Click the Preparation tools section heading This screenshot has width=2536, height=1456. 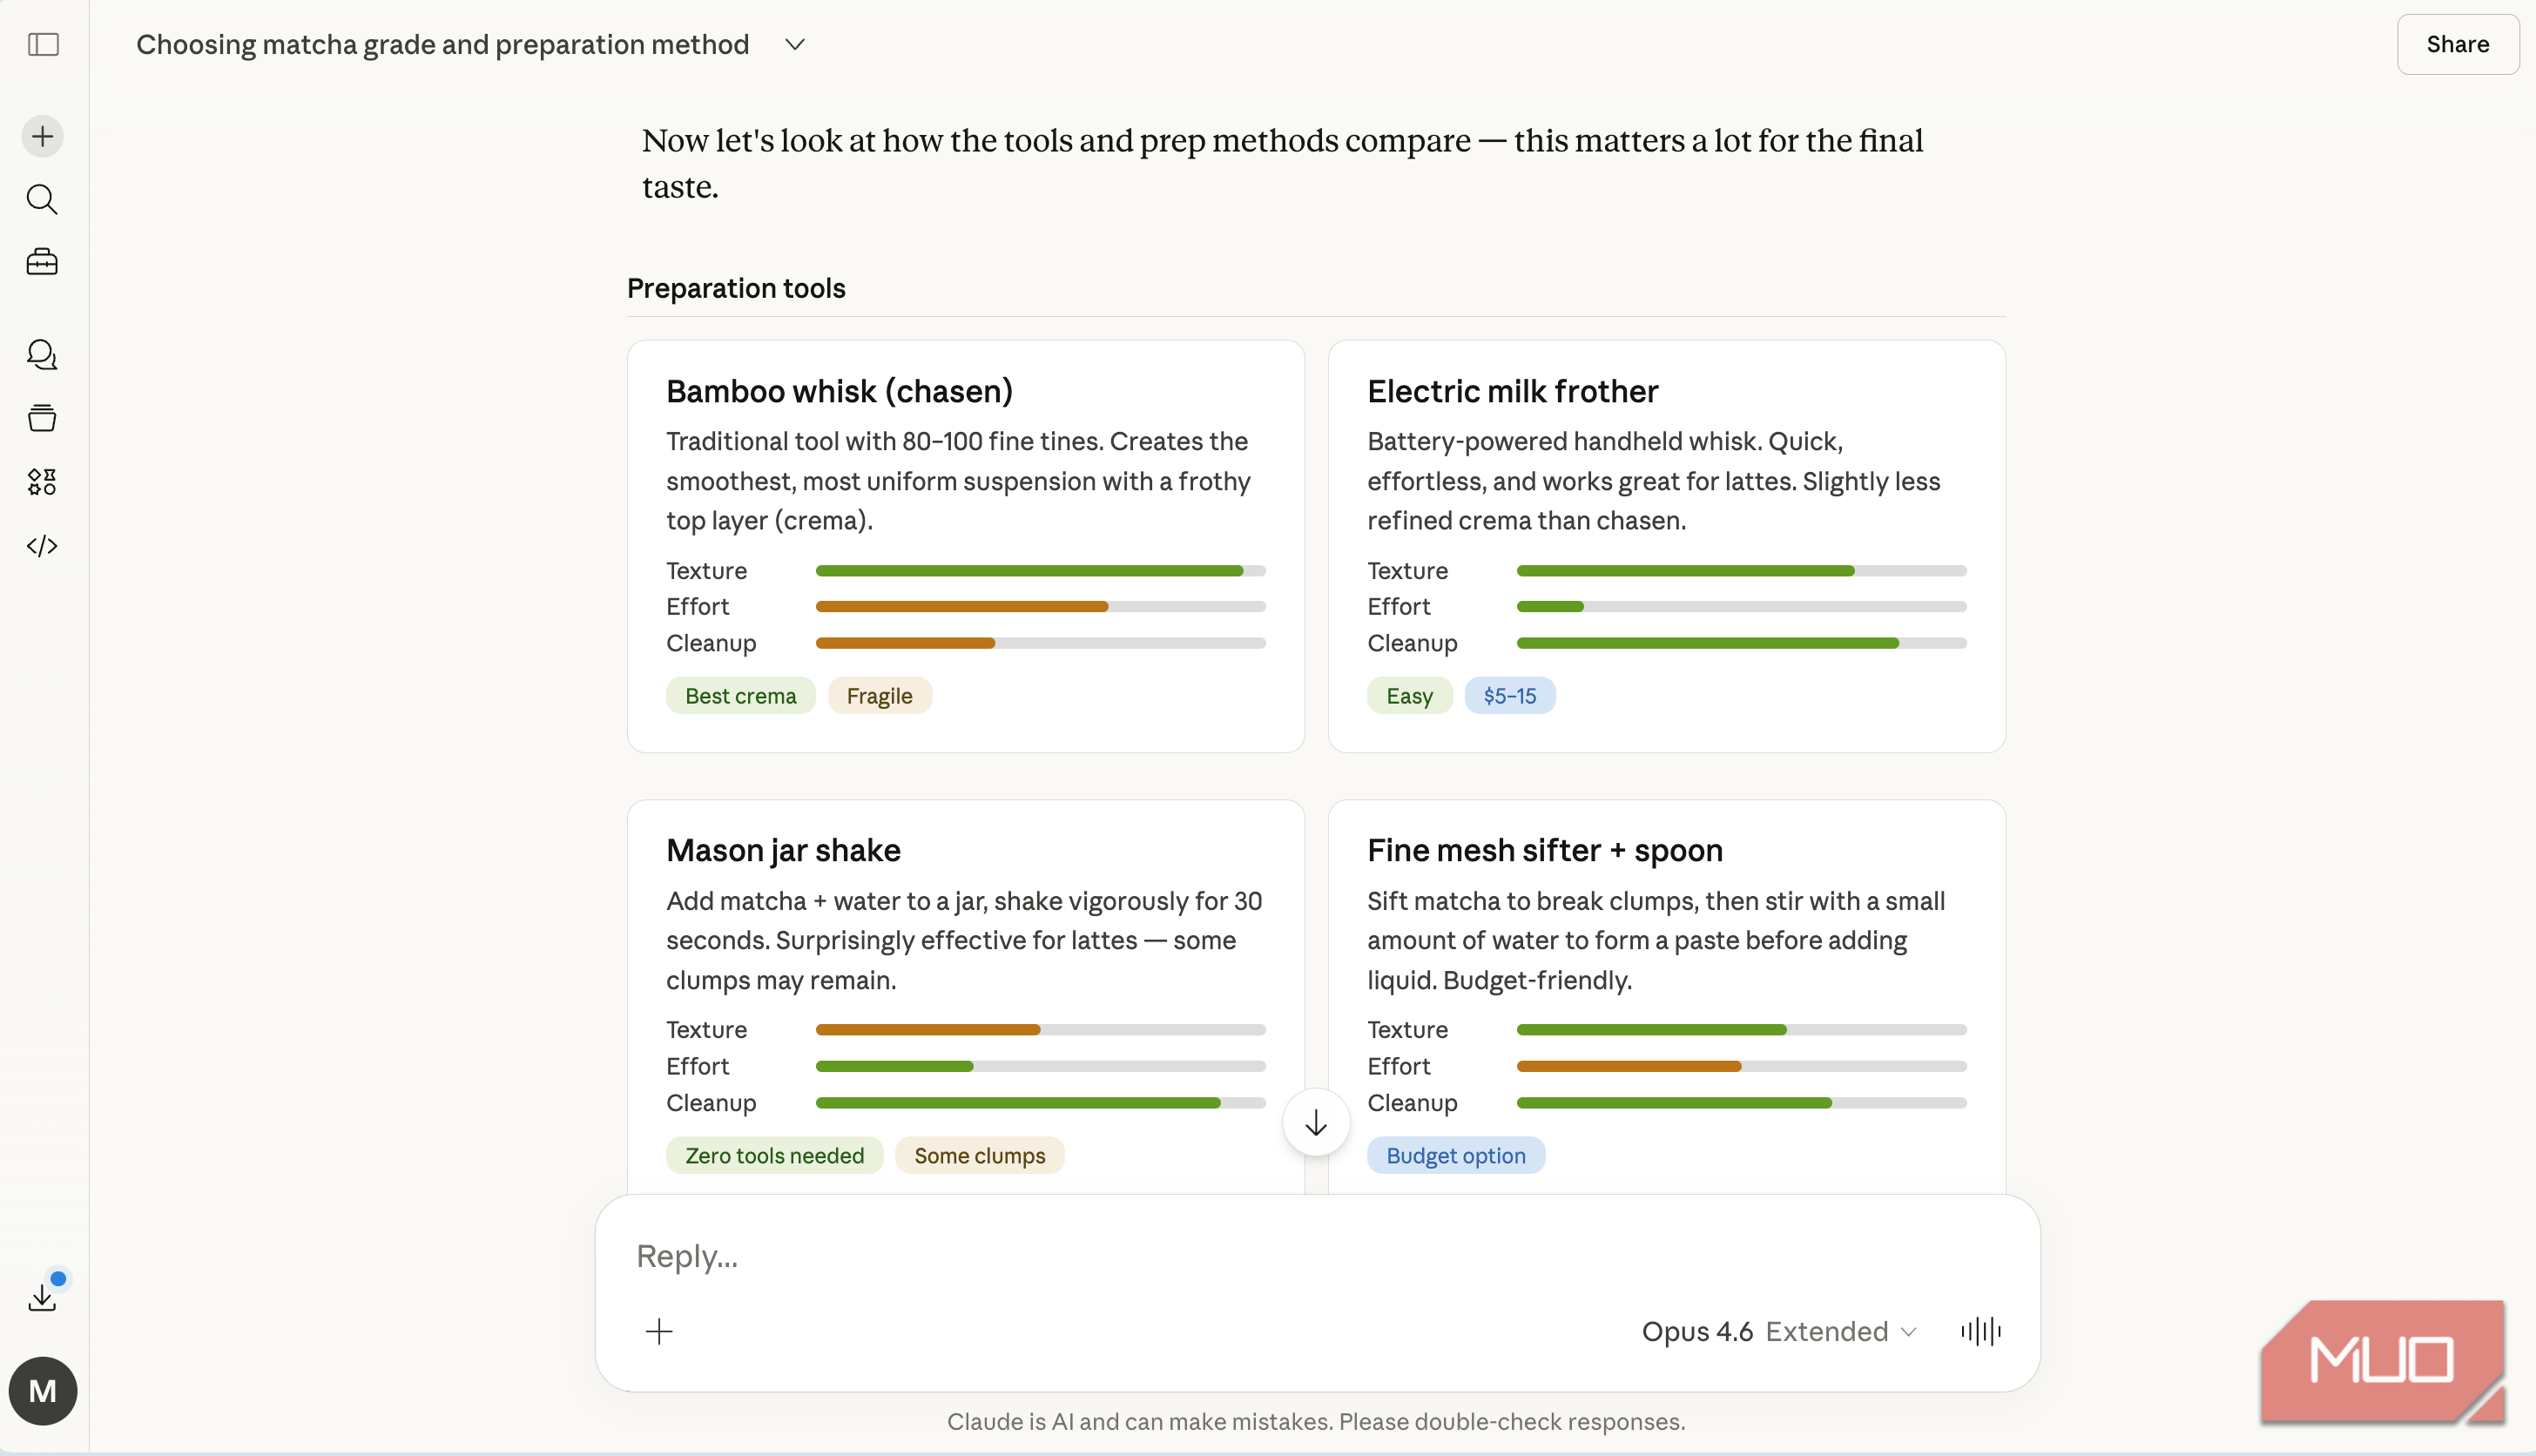pyautogui.click(x=736, y=288)
